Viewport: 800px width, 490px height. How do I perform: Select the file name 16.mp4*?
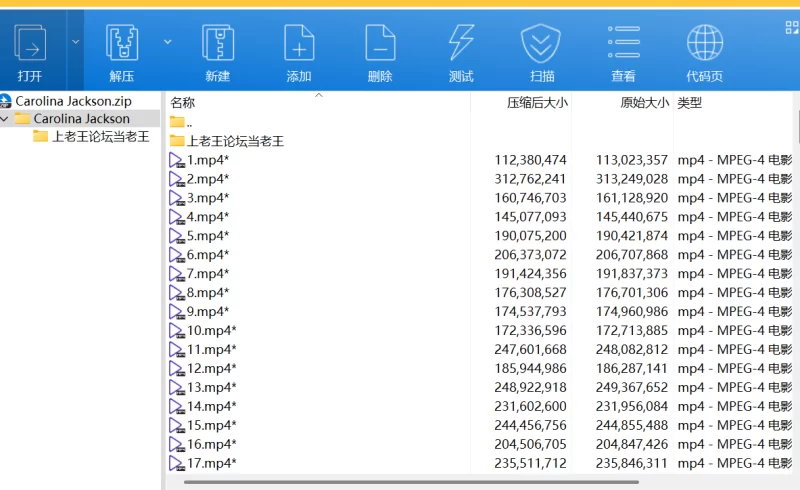(x=212, y=444)
